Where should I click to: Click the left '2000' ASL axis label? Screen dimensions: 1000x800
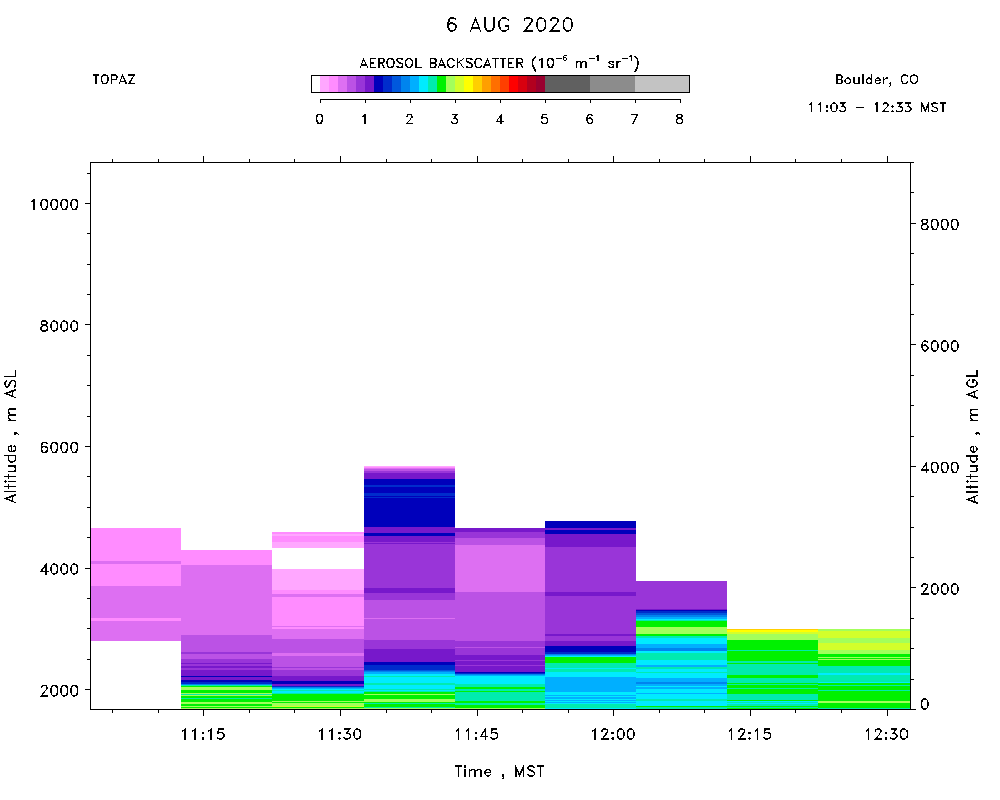click(59, 691)
